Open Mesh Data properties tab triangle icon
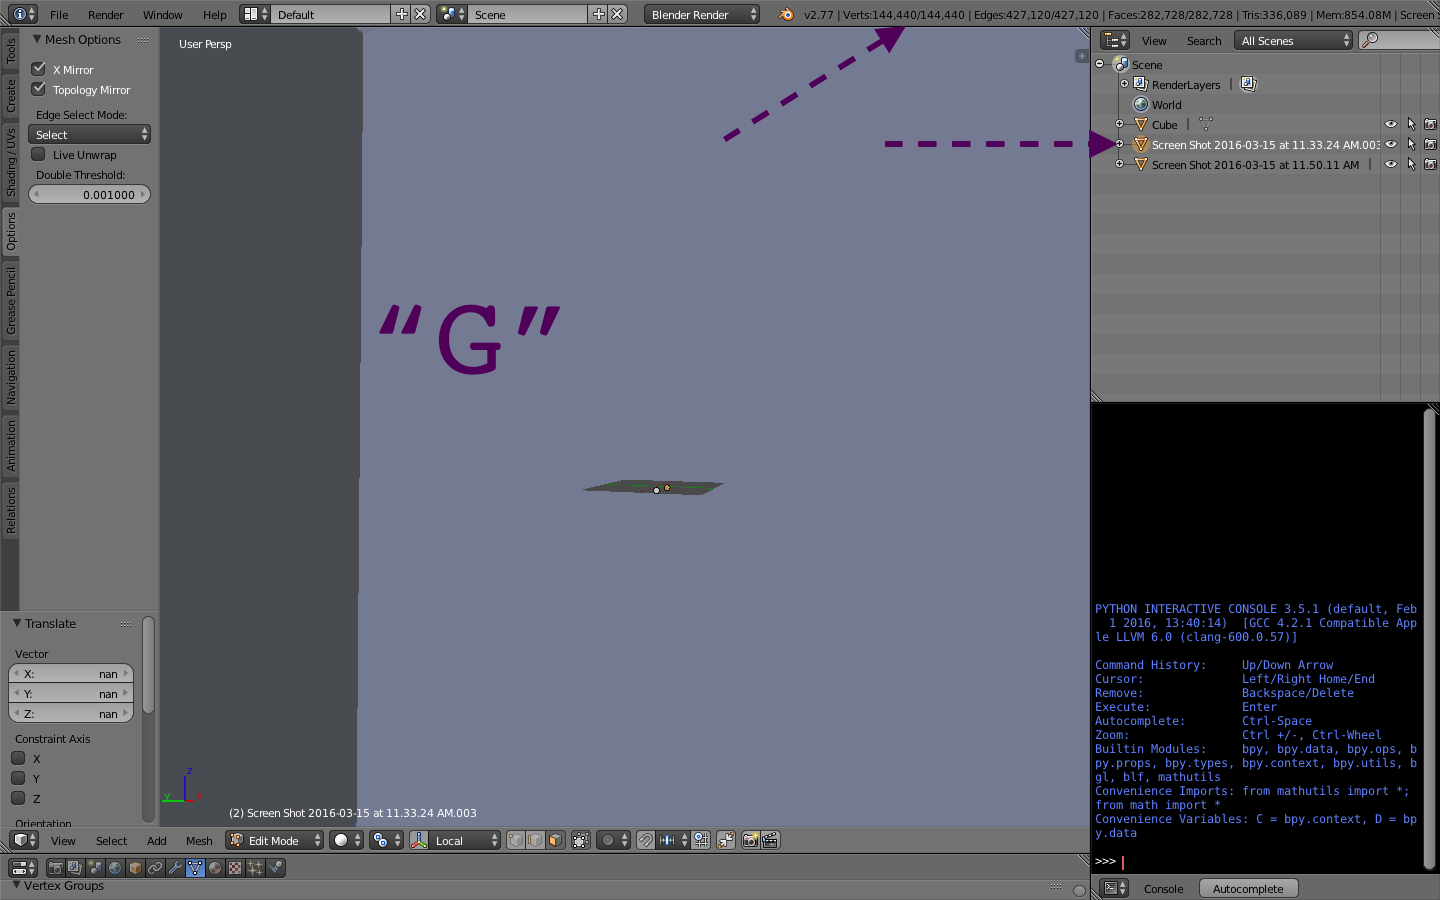Viewport: 1440px width, 900px height. 195,868
